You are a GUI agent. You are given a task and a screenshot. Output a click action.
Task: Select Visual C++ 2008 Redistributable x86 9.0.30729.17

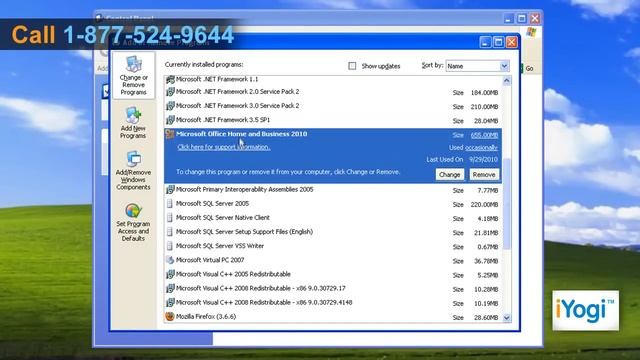pos(260,289)
